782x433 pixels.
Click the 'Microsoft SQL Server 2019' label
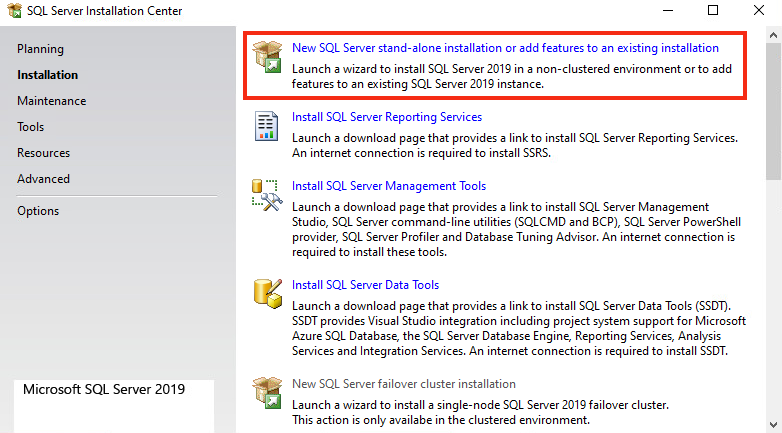click(x=104, y=389)
